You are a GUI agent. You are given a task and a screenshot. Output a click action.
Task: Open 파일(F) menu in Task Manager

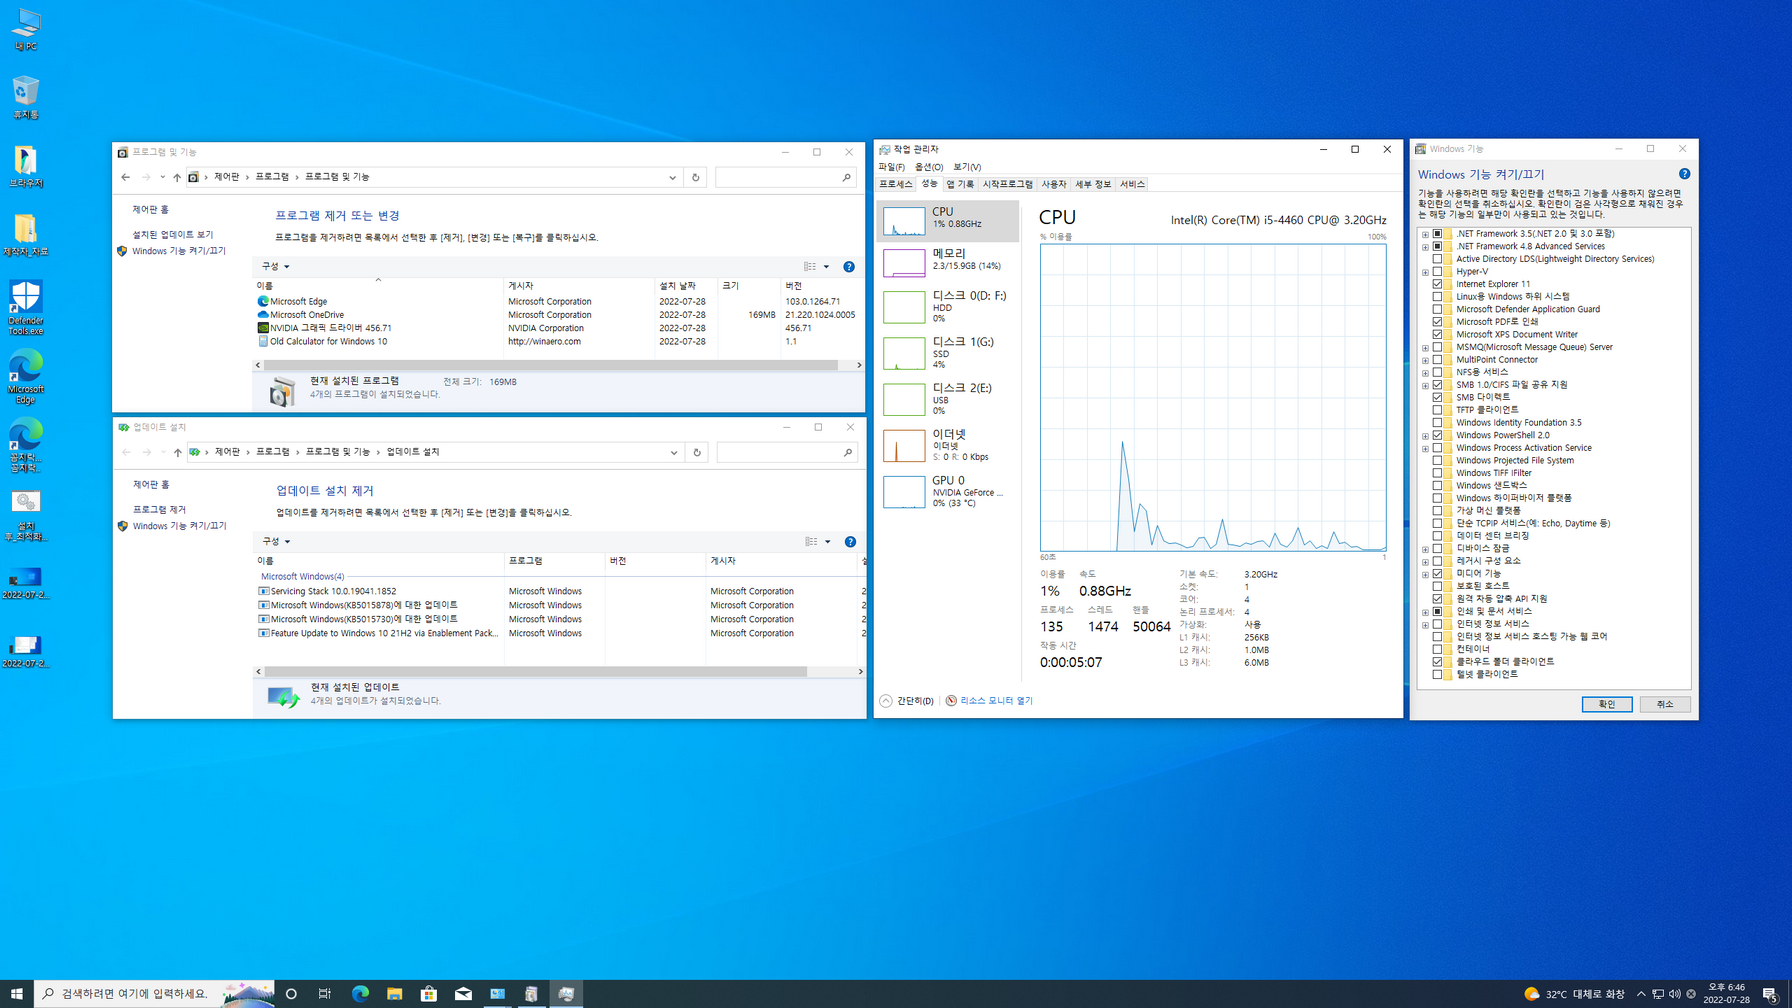click(x=891, y=167)
